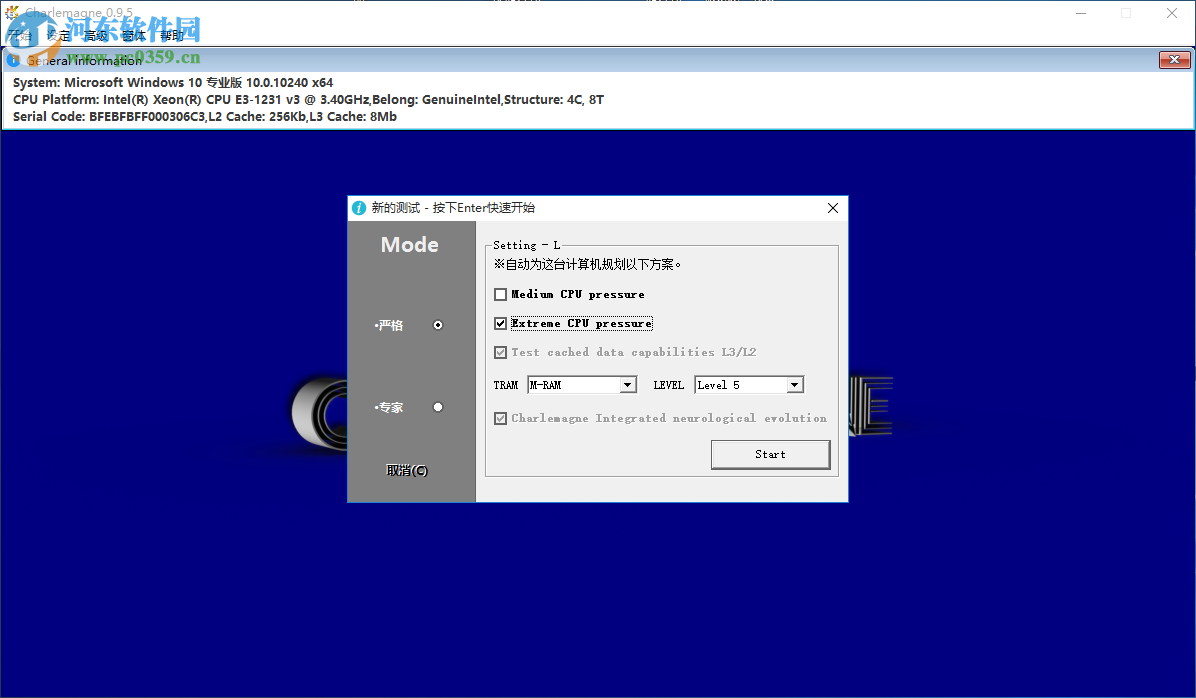Close the new test dialog
This screenshot has height=698, width=1196.
[833, 208]
